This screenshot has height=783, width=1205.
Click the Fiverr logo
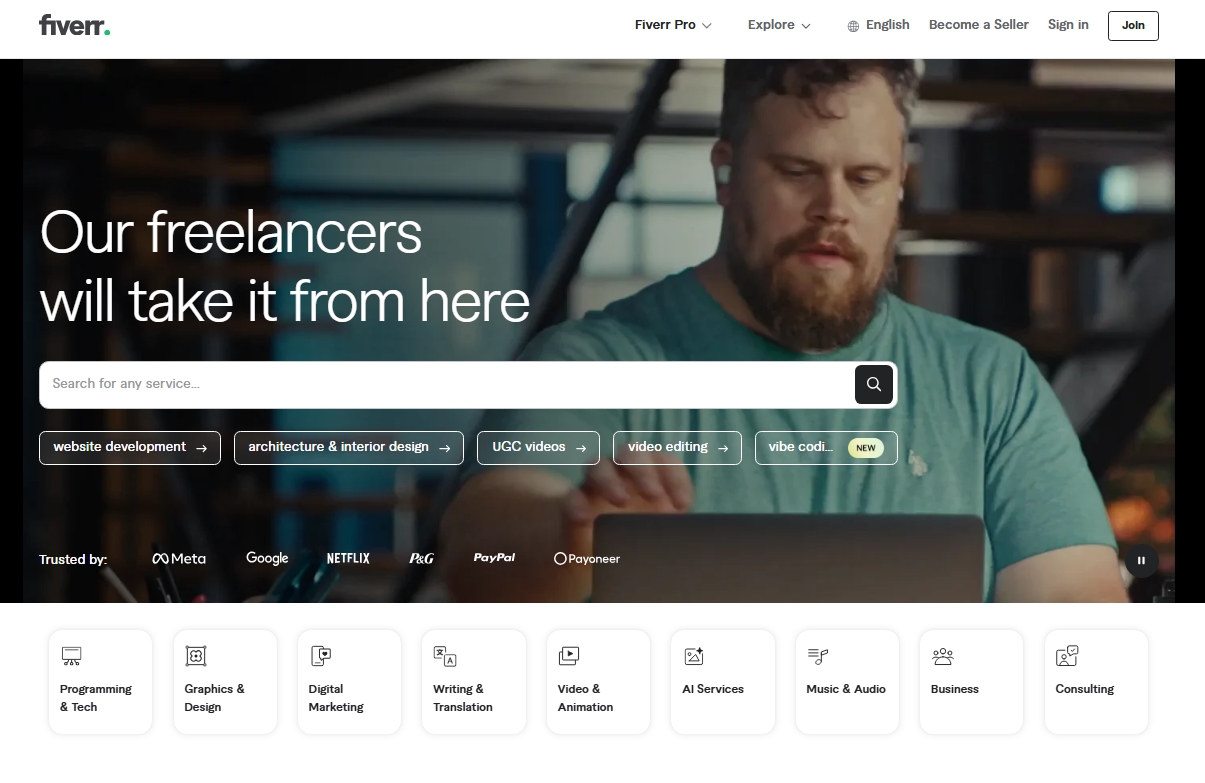pyautogui.click(x=74, y=25)
